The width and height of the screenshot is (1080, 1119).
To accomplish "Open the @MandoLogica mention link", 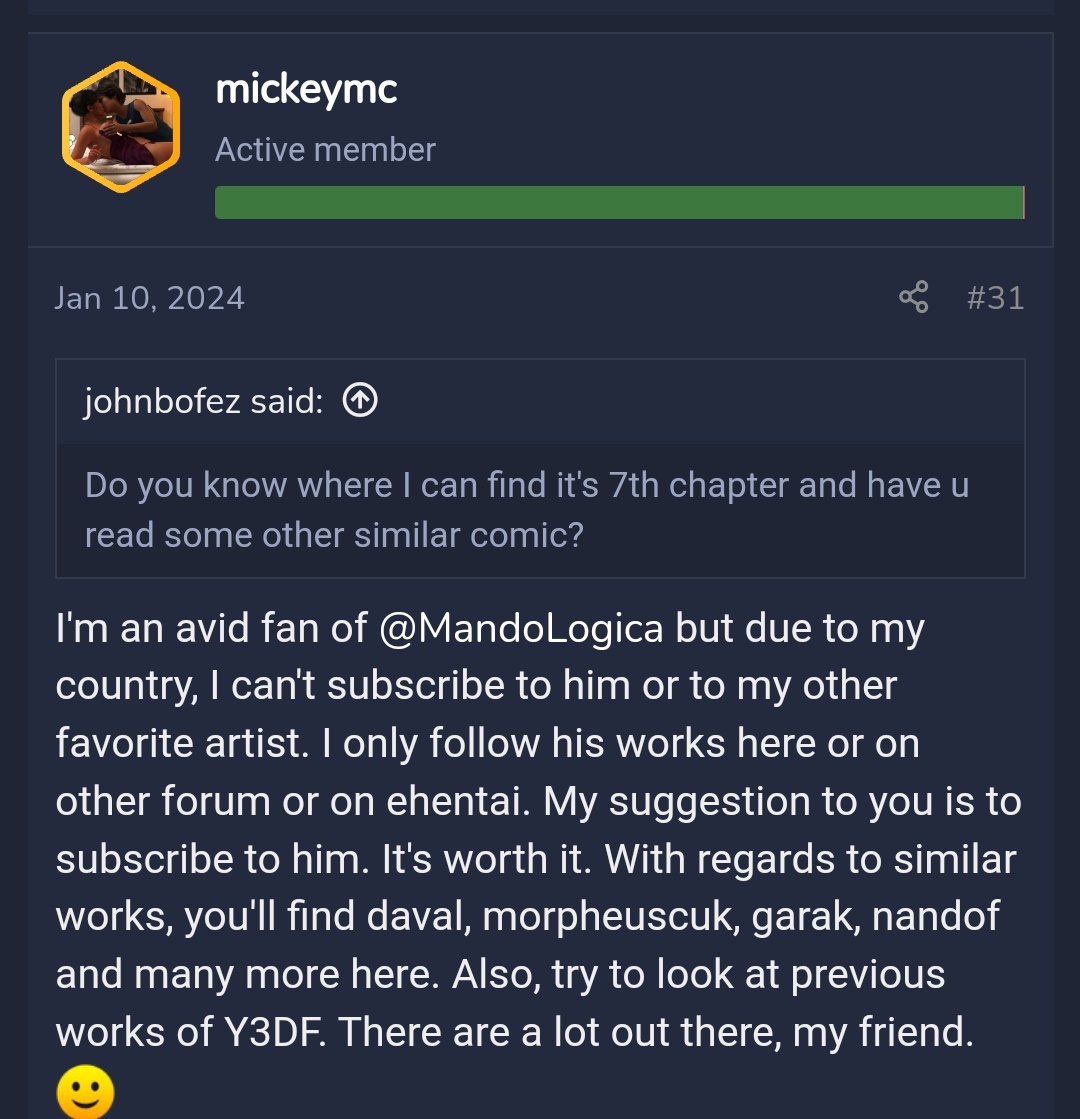I will coord(521,628).
